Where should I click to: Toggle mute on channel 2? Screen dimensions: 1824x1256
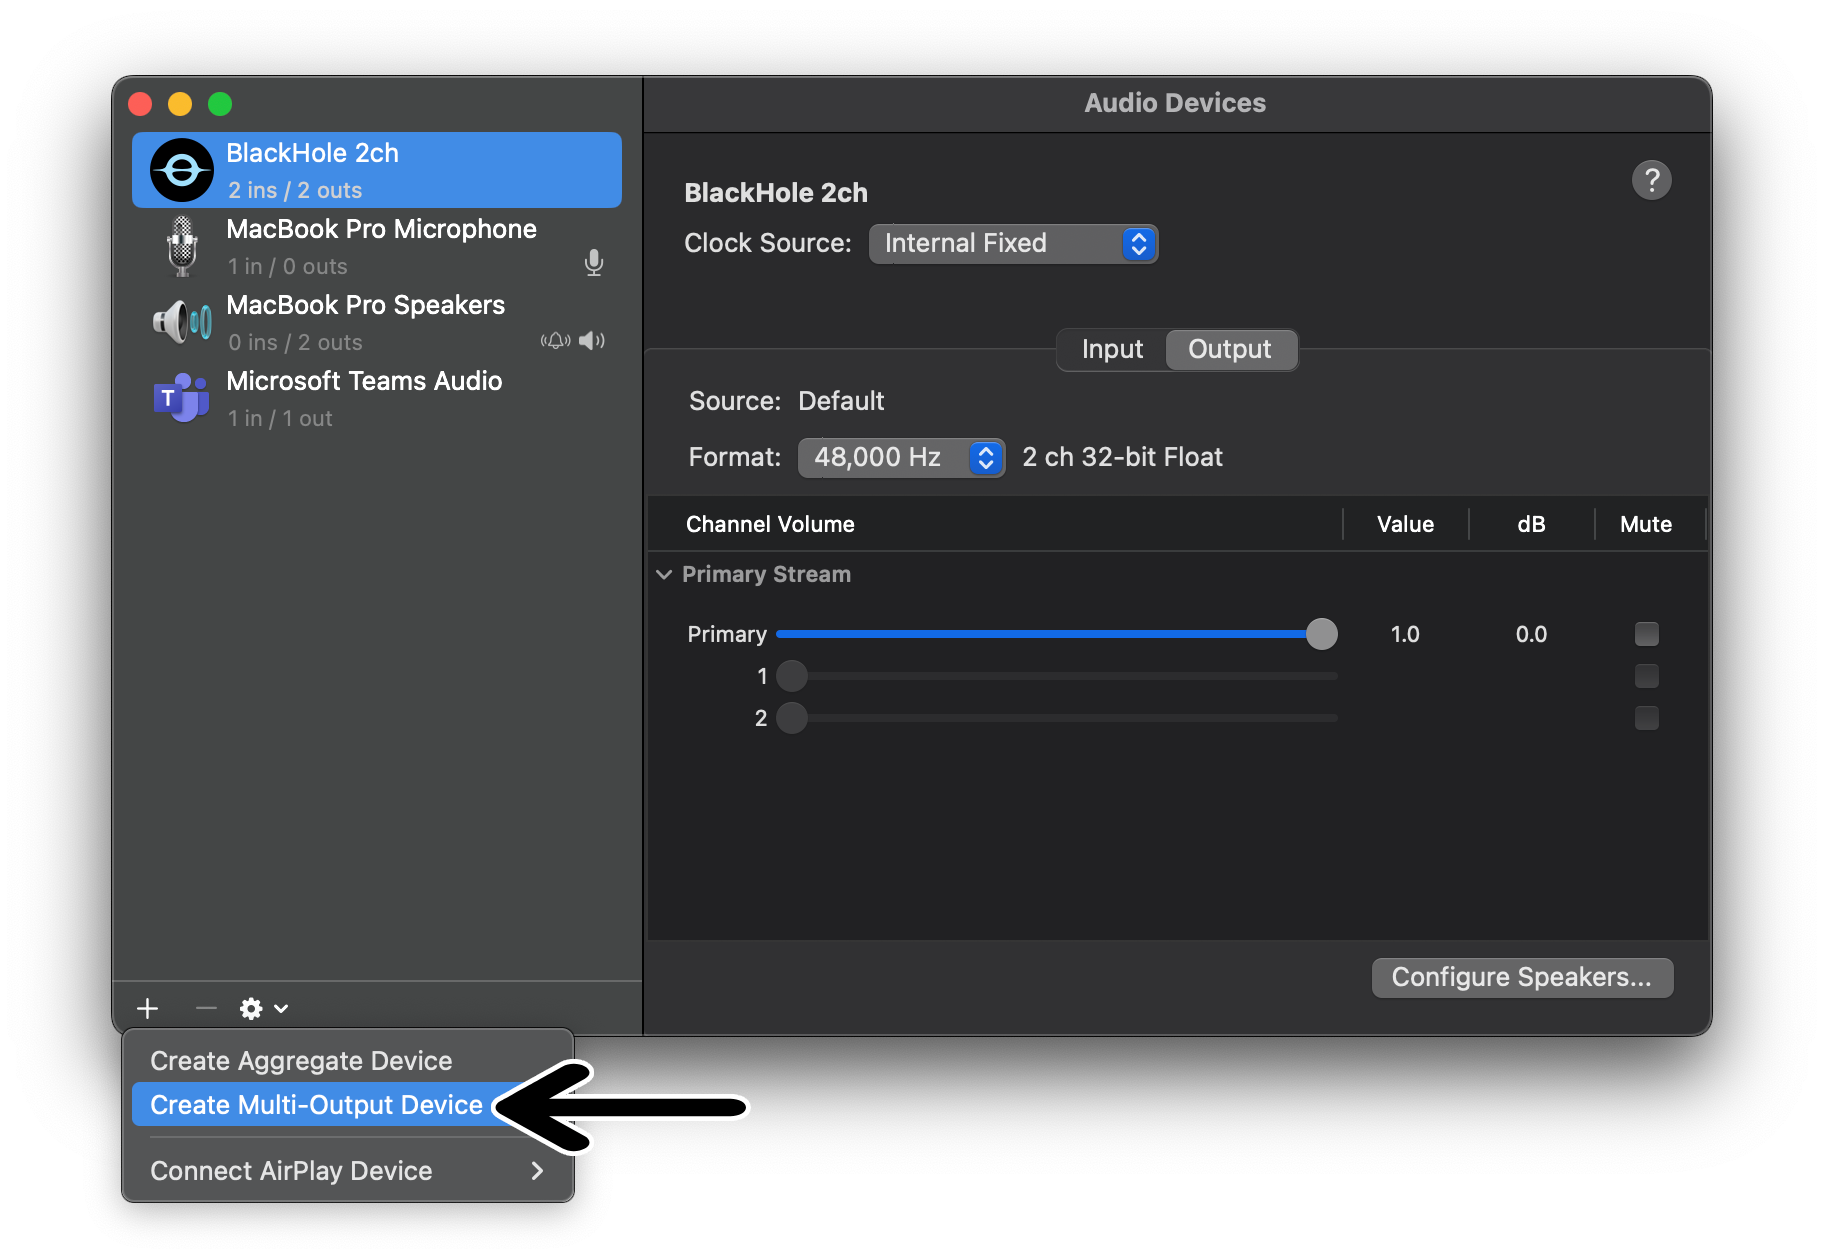tap(1646, 717)
